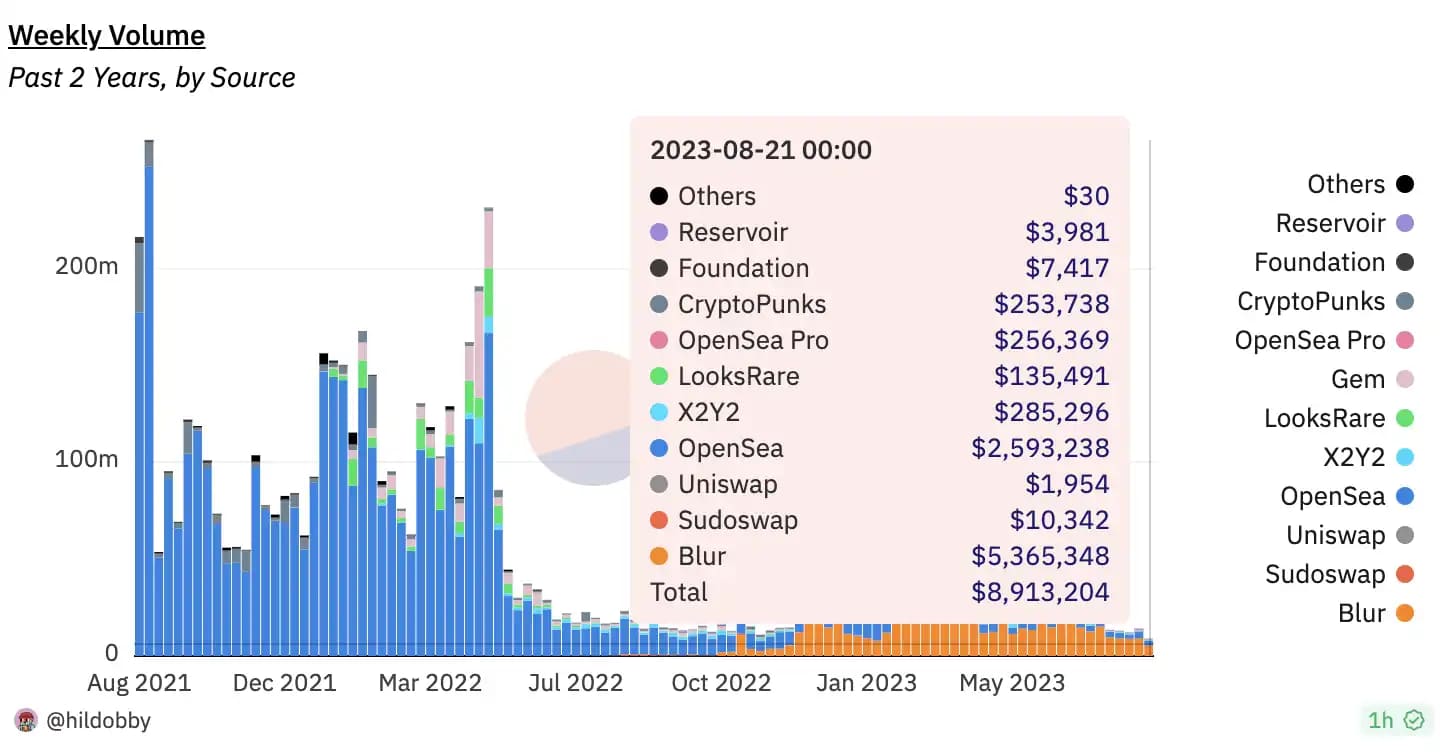Click the blue OpenSea legend dot
Viewport: 1450px width, 752px height.
pos(1405,496)
